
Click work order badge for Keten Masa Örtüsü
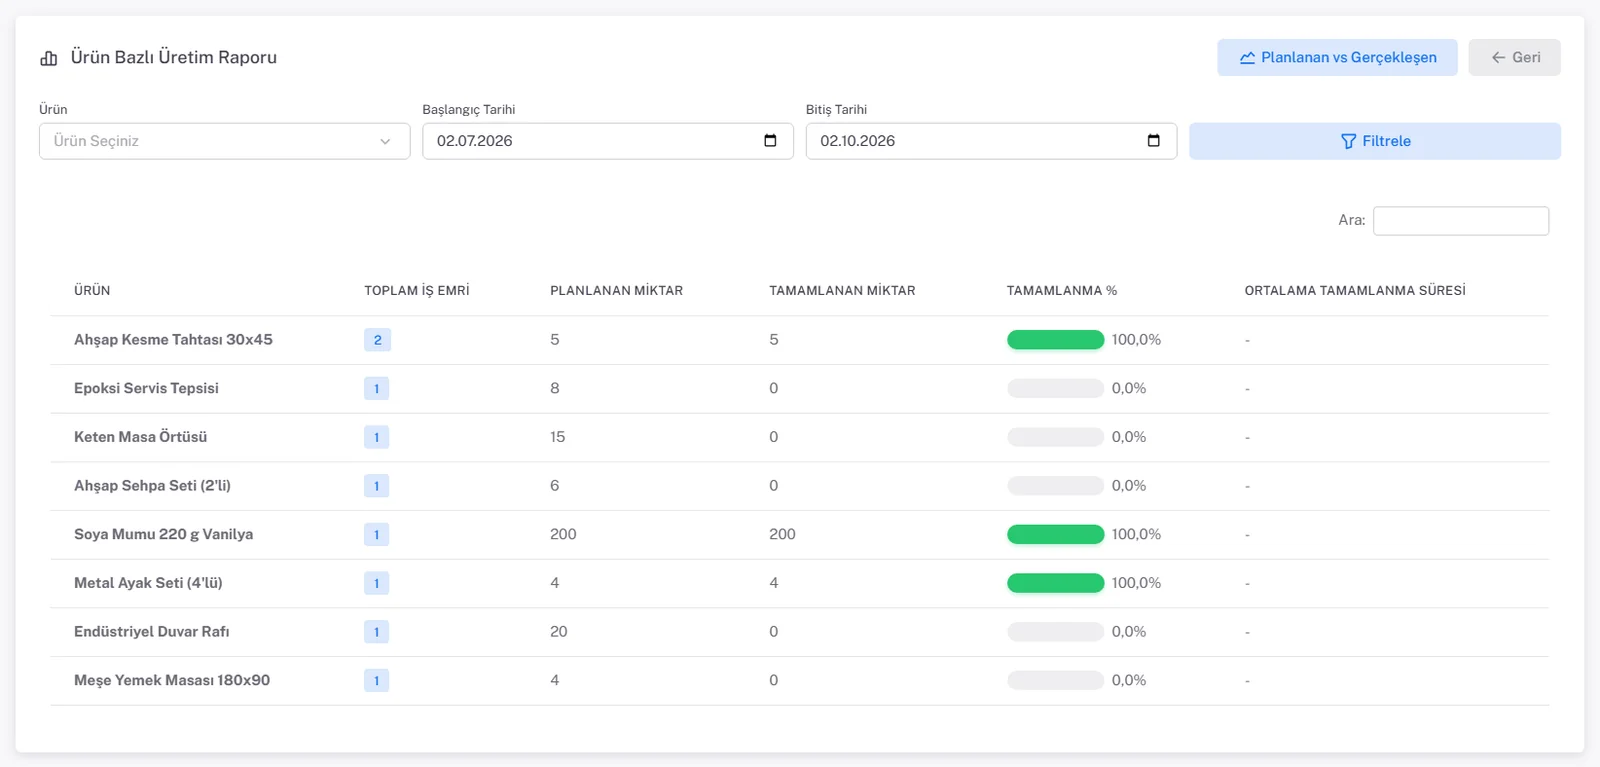(x=376, y=437)
